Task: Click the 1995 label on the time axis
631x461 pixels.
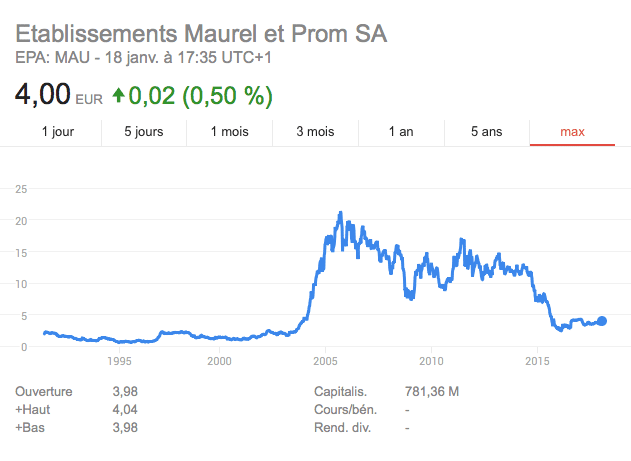Action: pos(119,361)
